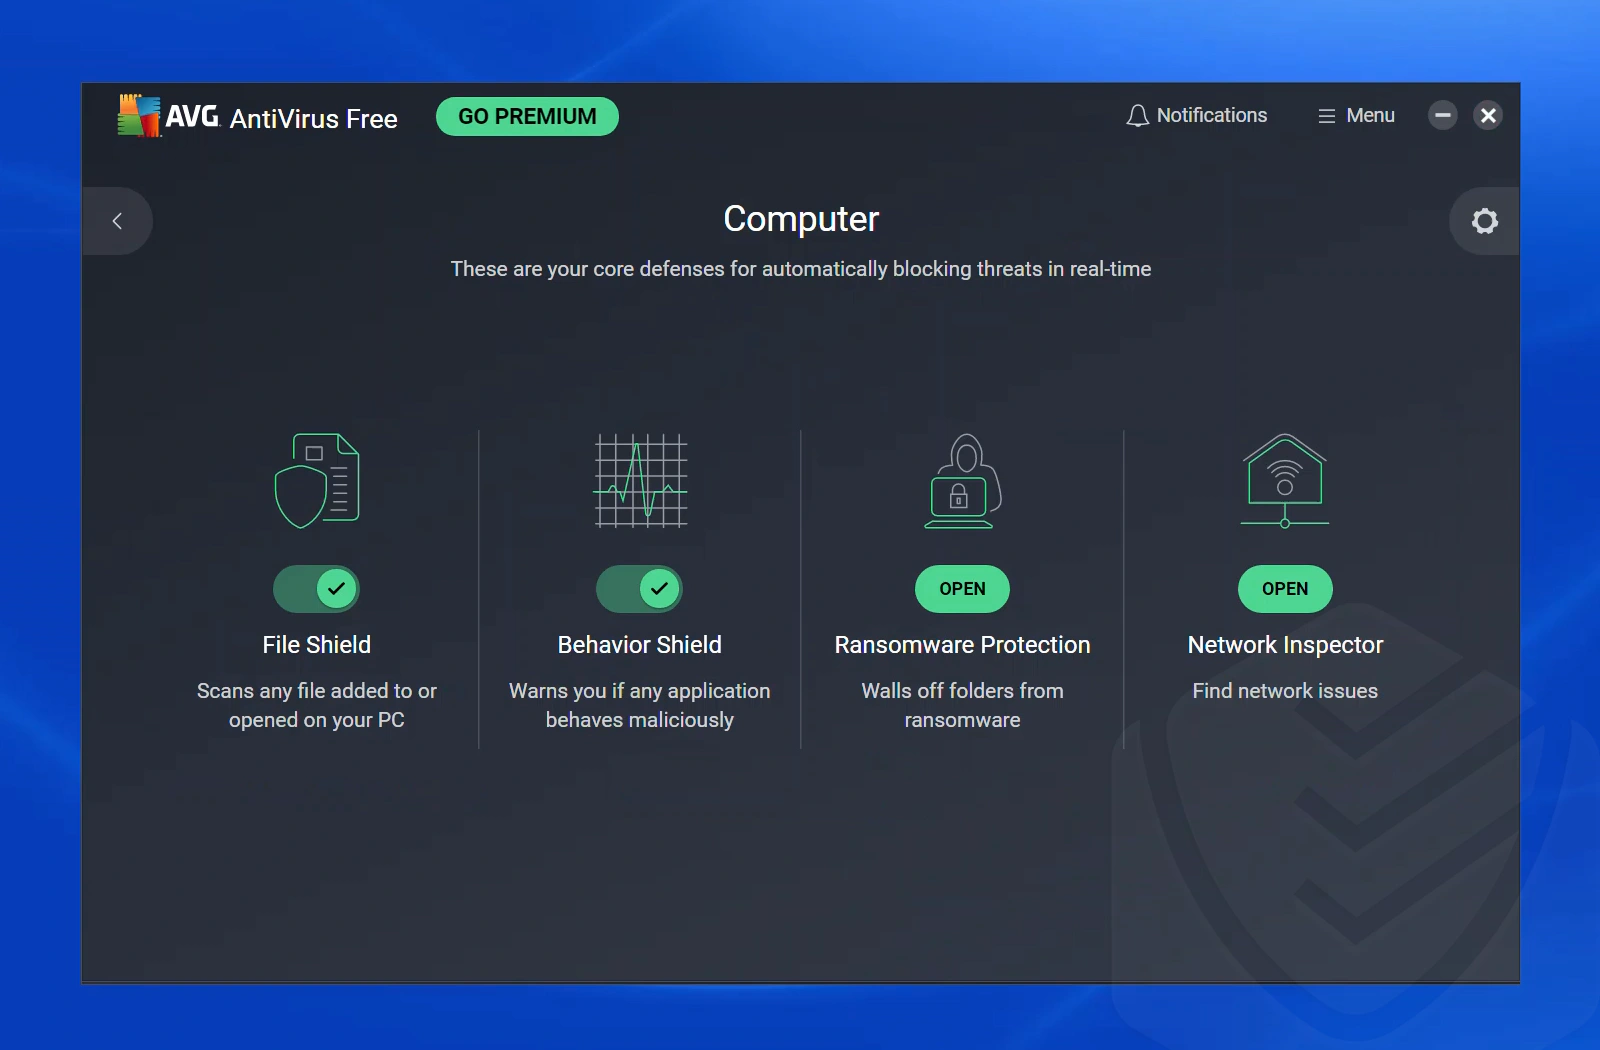Image resolution: width=1600 pixels, height=1050 pixels.
Task: Select the Network Inspector title
Action: (x=1285, y=645)
